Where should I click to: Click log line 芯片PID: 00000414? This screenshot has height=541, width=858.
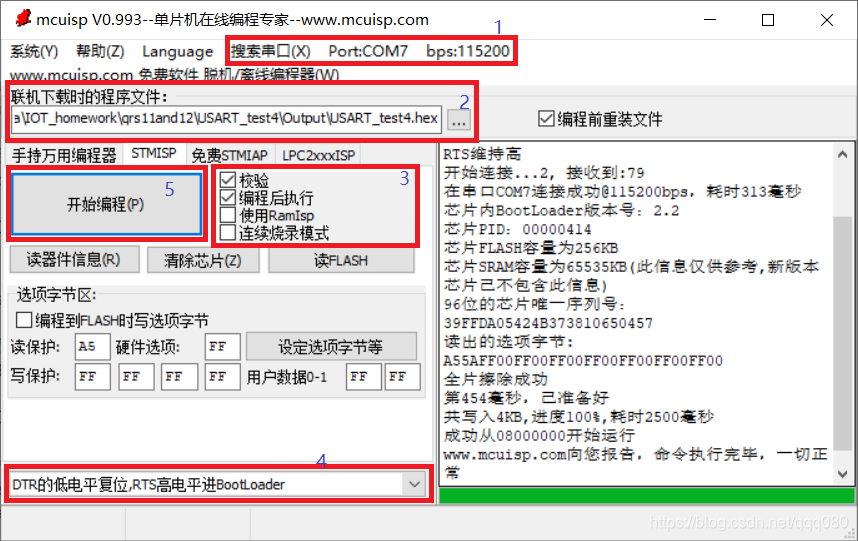(x=518, y=229)
